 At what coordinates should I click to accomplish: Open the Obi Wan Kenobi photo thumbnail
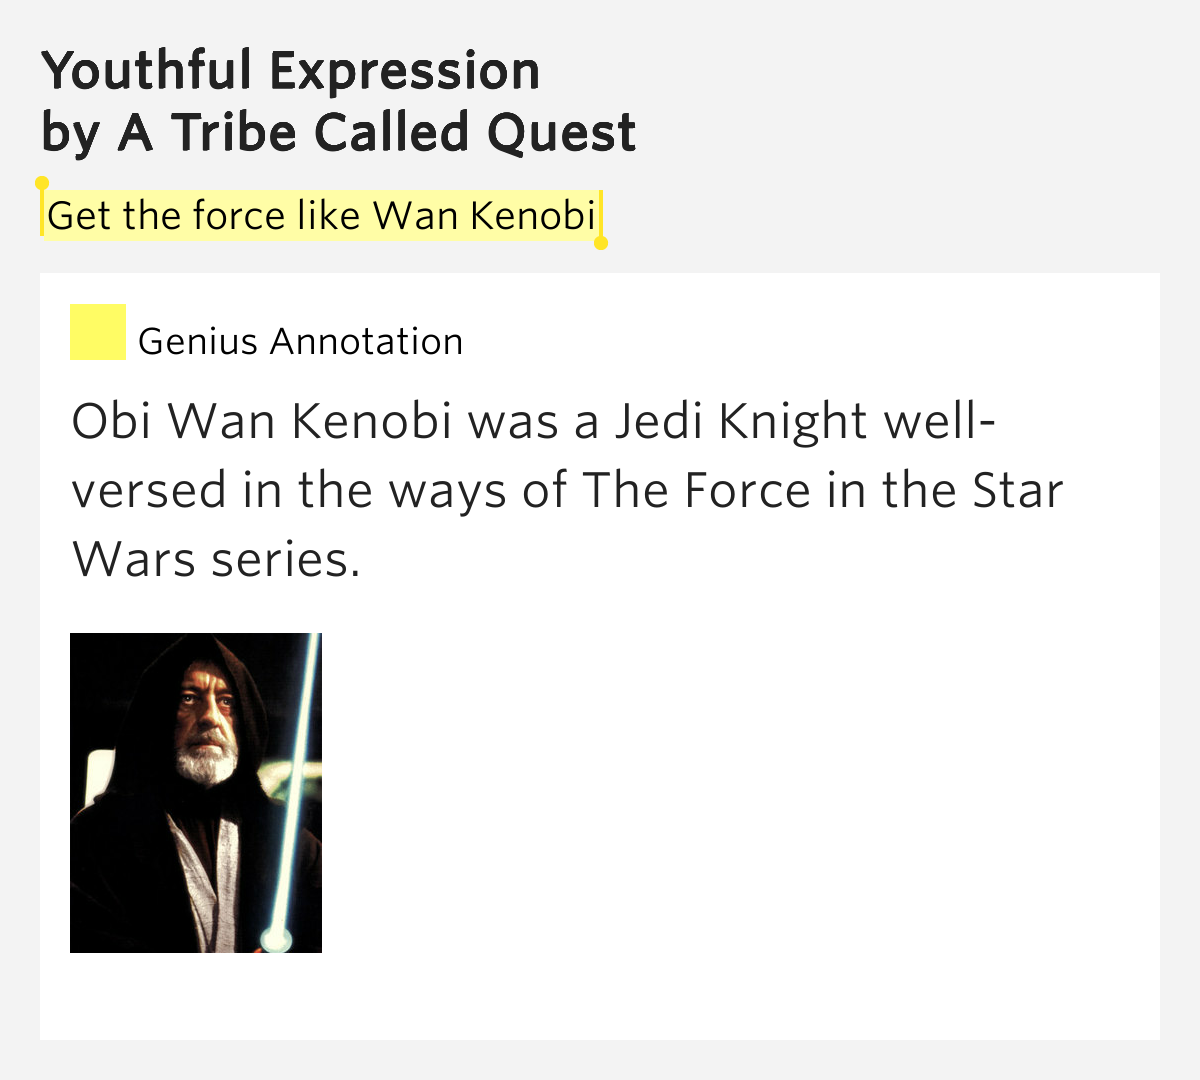tap(196, 792)
